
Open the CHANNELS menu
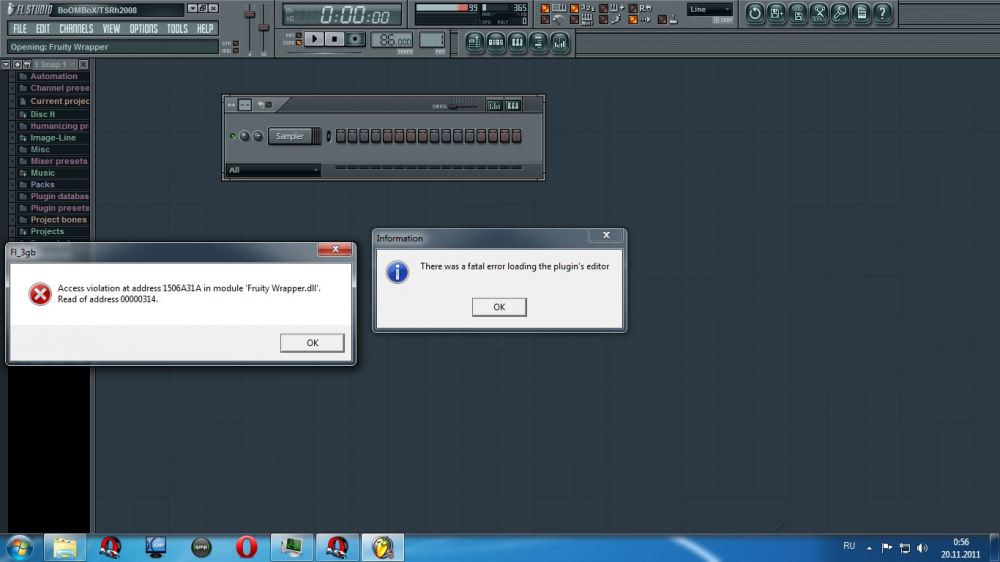coord(76,29)
